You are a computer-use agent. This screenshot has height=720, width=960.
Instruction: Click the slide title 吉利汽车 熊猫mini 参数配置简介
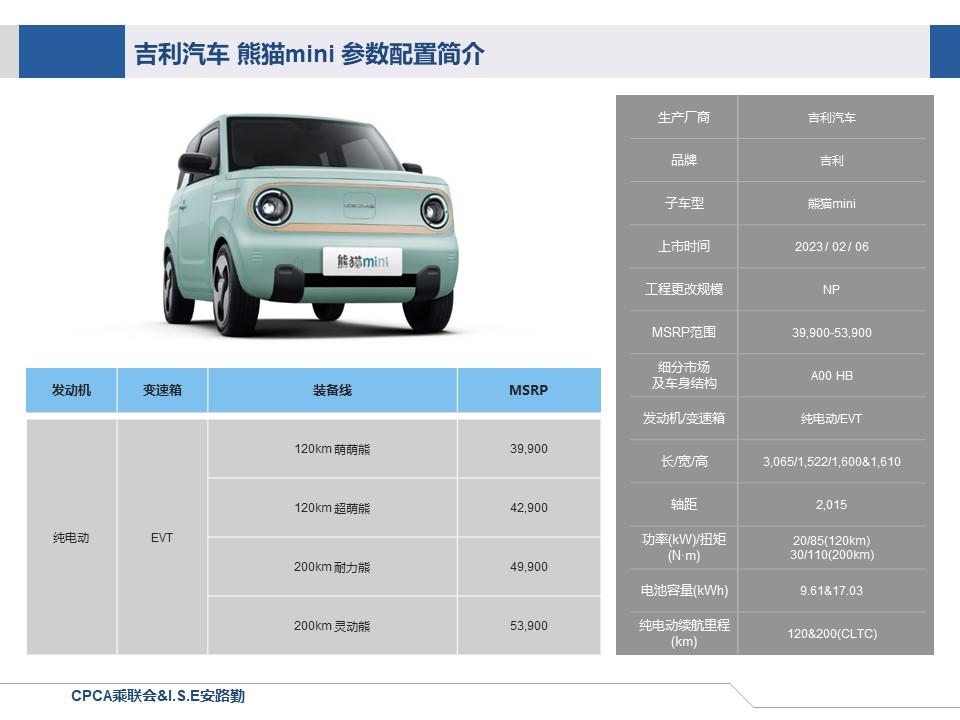click(309, 54)
